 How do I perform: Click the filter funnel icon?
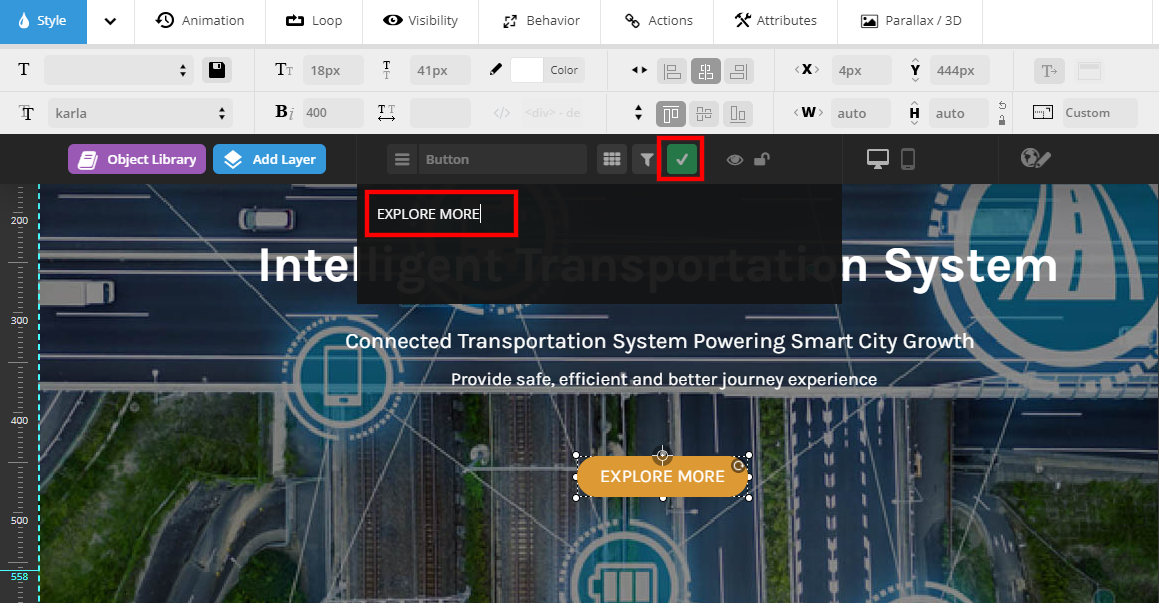[647, 160]
